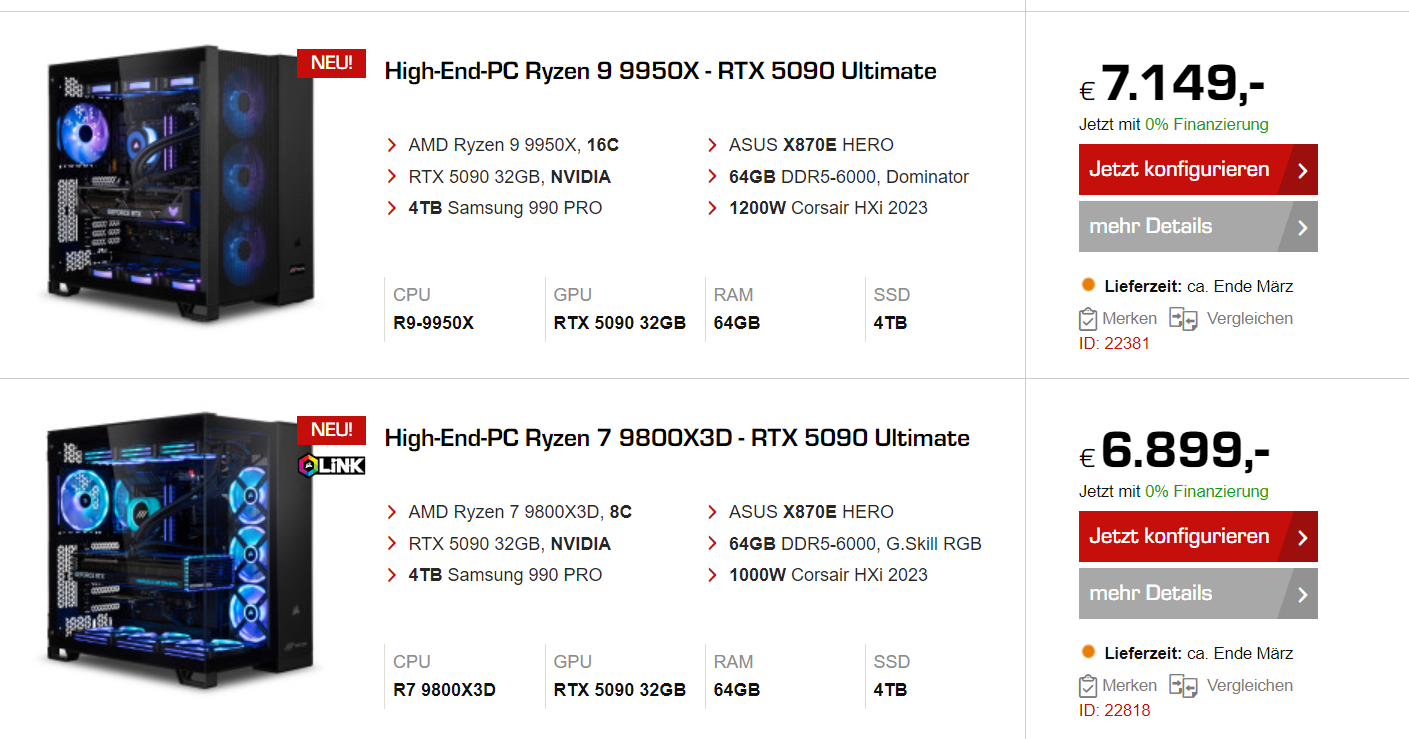Click Merken clipboard icon for ID 22381
The width and height of the screenshot is (1409, 739).
1089,319
